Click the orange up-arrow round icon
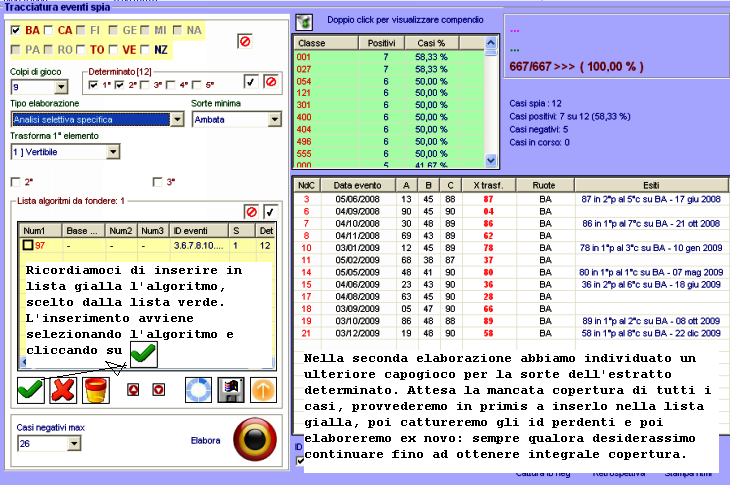730x485 pixels. tap(263, 388)
